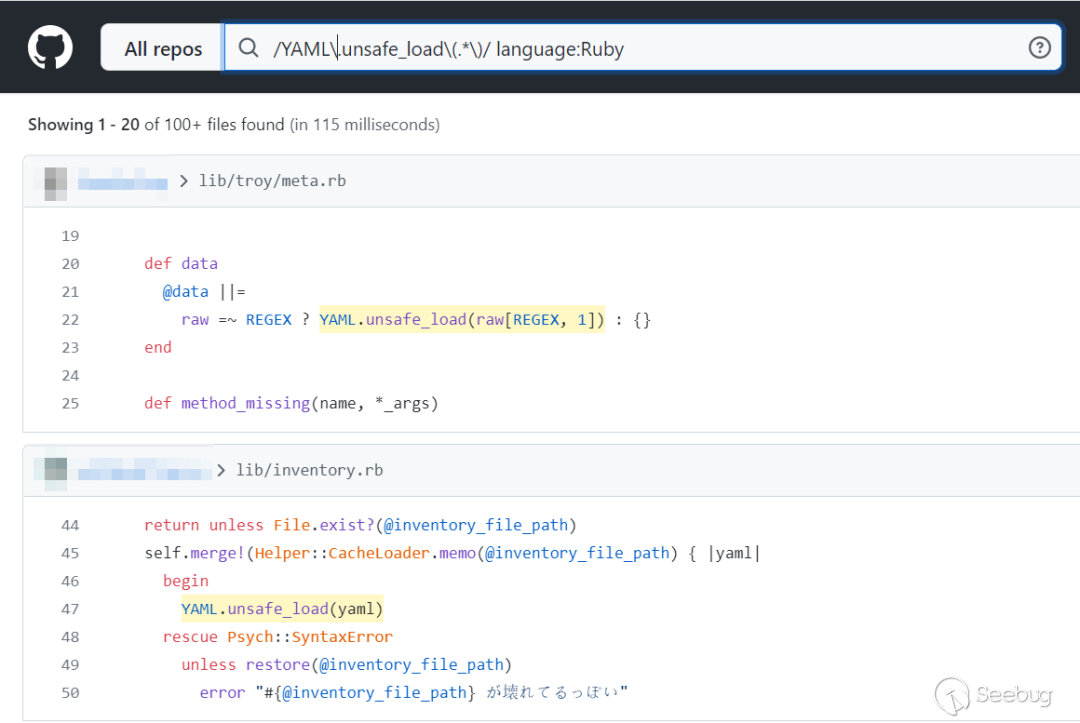Select line number 20 of meta.rb
Image resolution: width=1080 pixels, height=723 pixels.
pos(70,264)
